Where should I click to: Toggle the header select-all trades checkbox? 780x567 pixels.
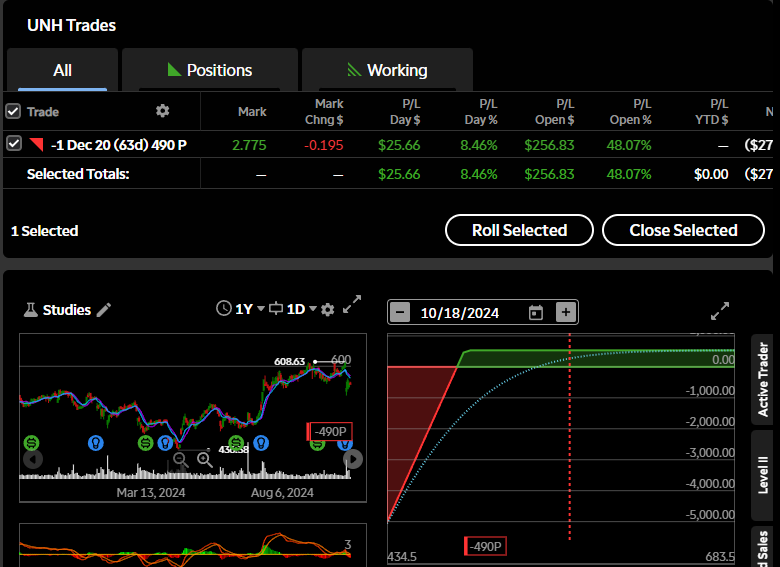(13, 111)
